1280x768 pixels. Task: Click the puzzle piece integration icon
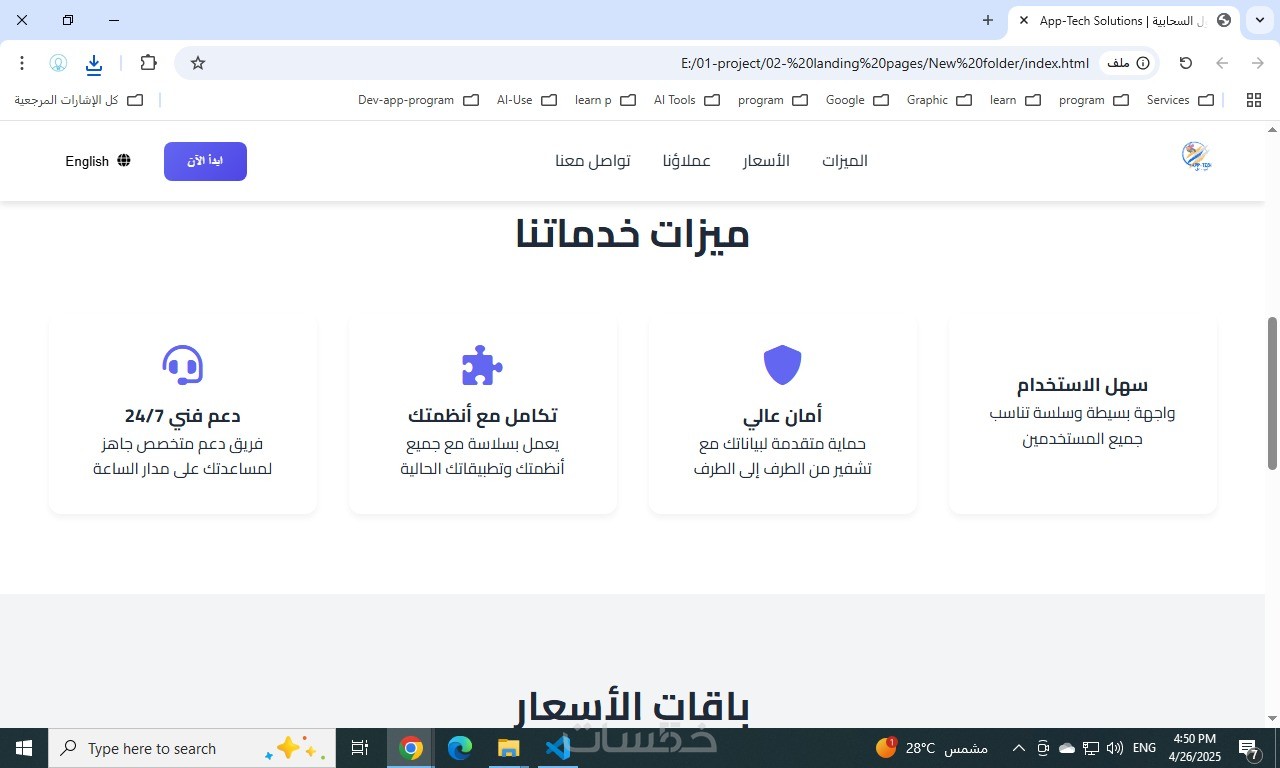482,366
